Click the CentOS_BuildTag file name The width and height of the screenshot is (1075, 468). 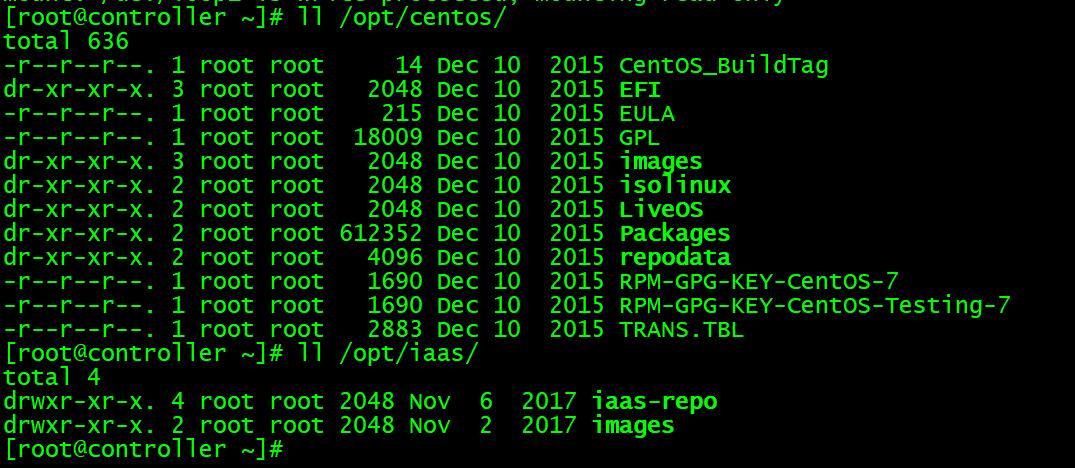(x=723, y=66)
